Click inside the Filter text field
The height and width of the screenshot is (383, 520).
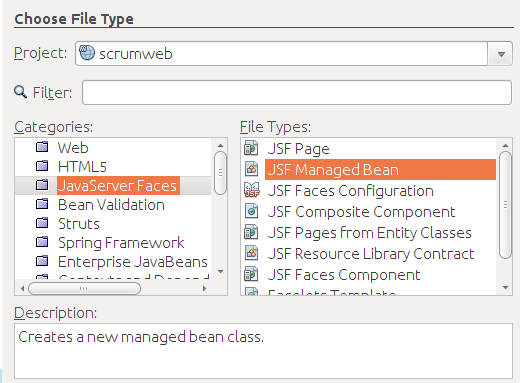click(297, 92)
